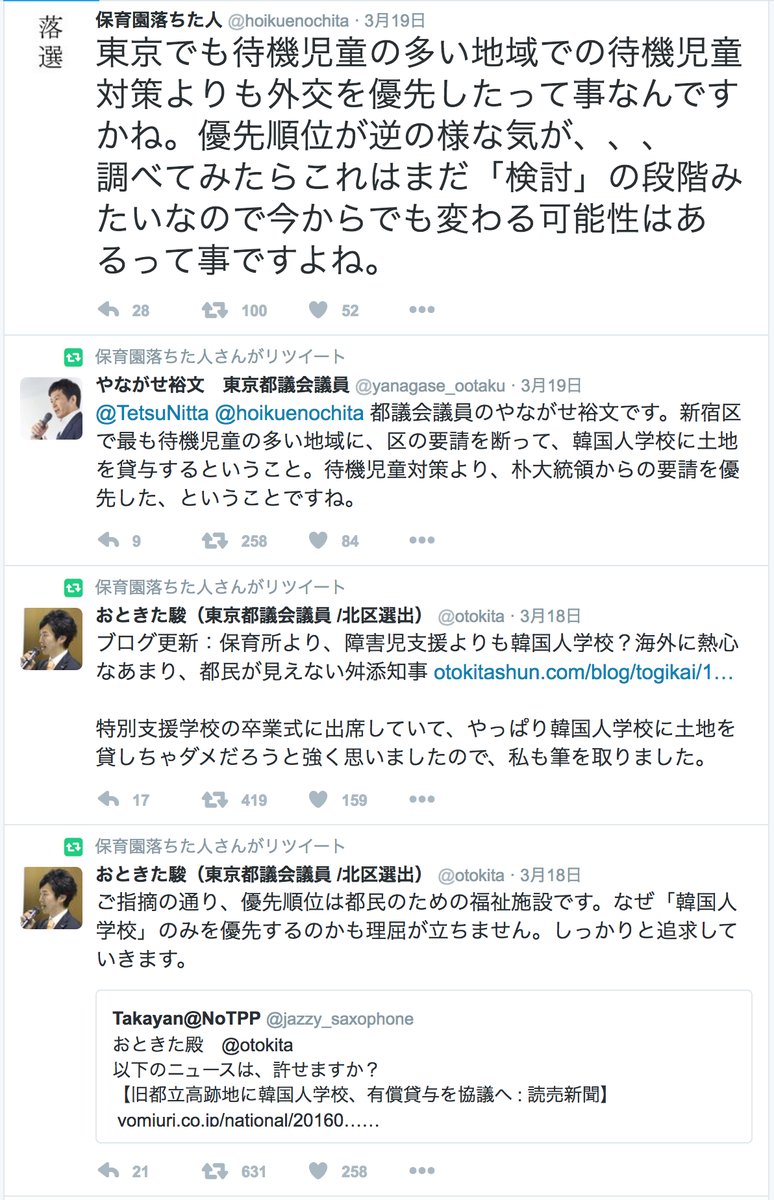Image resolution: width=774 pixels, height=1200 pixels.
Task: Like the first tweet with 52 likes
Action: click(319, 310)
